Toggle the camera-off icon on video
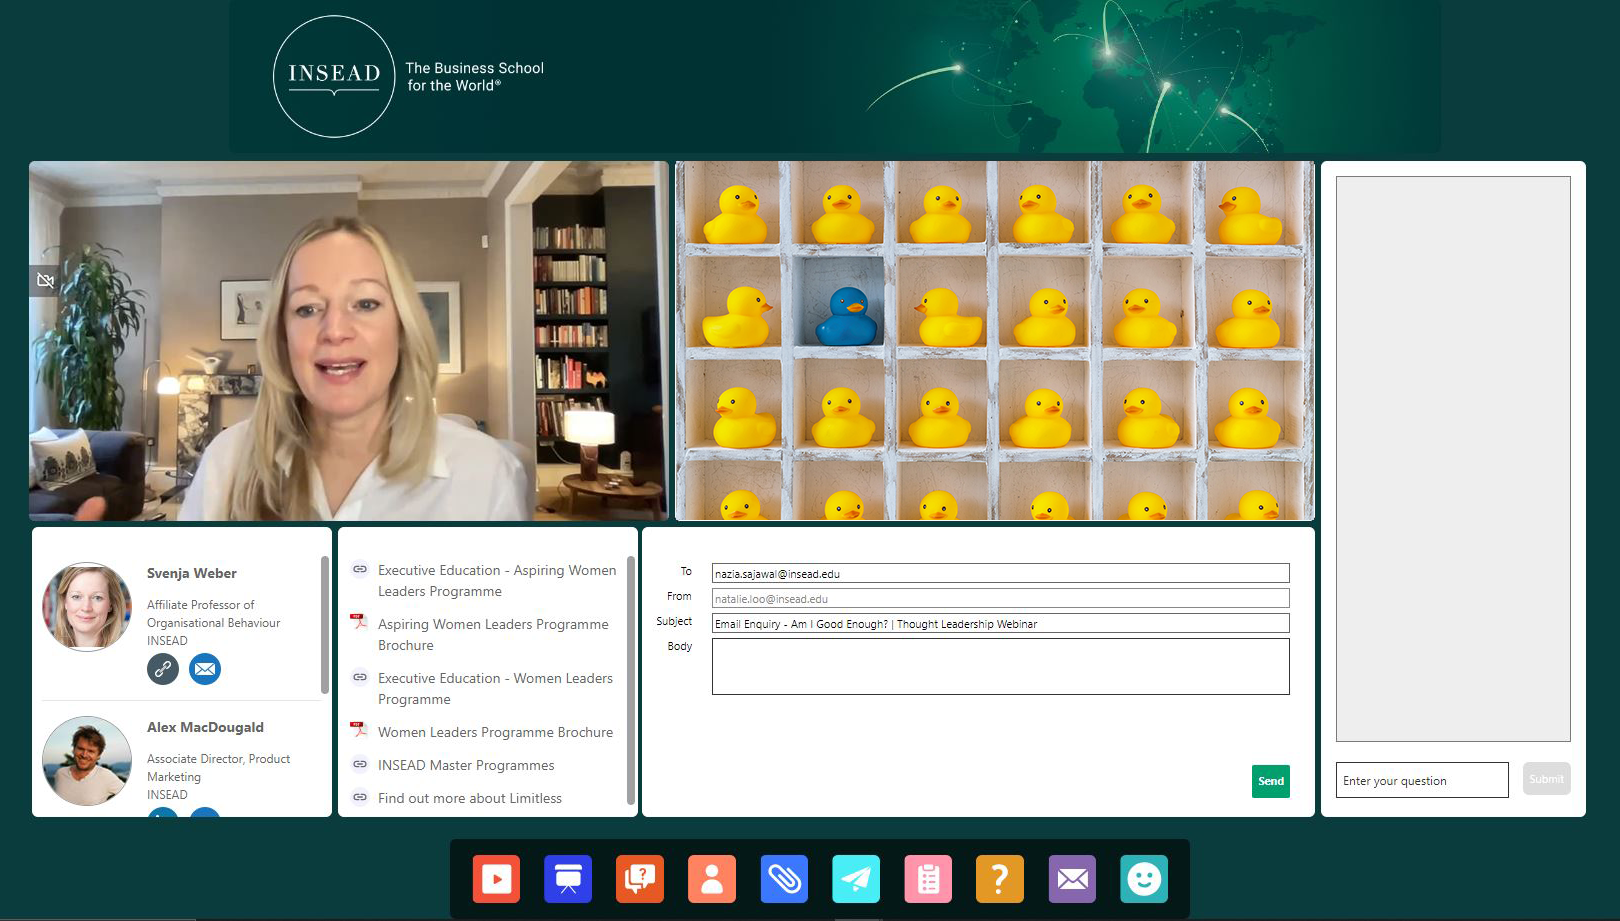The image size is (1620, 921). (45, 280)
